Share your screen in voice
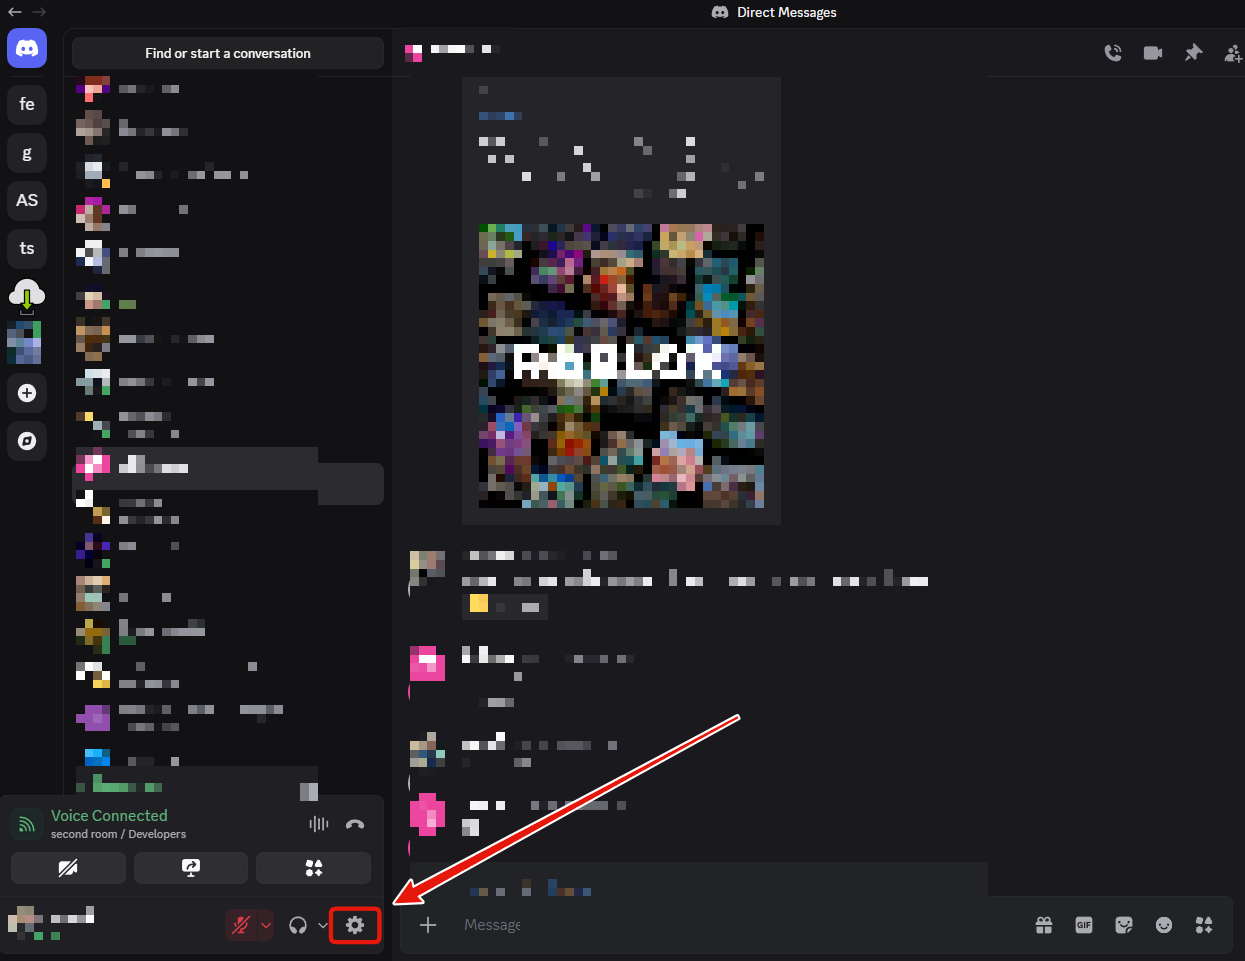 click(191, 868)
